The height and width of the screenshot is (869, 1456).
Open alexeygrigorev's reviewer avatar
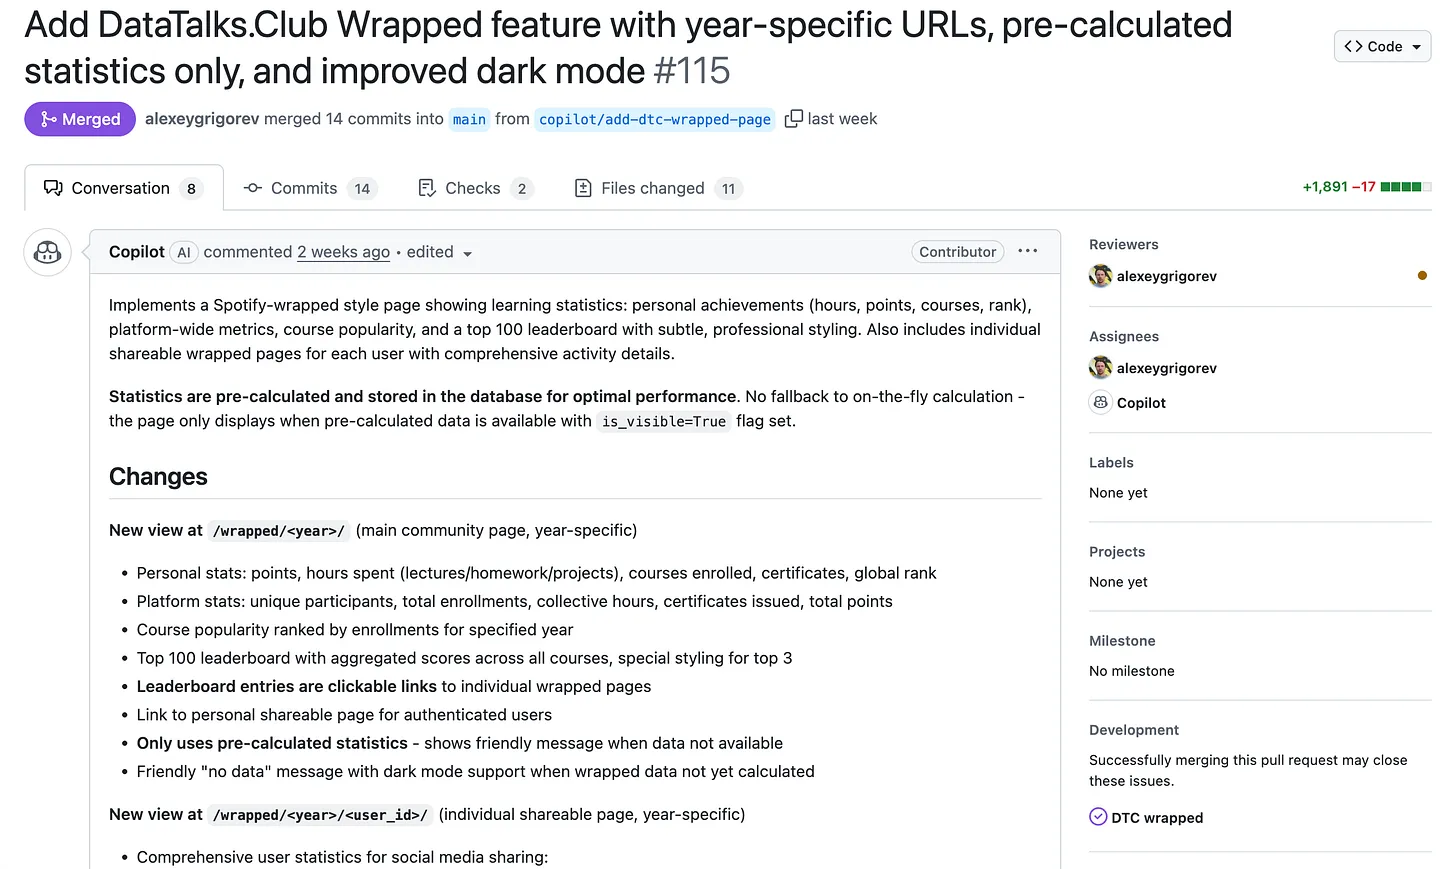tap(1100, 276)
